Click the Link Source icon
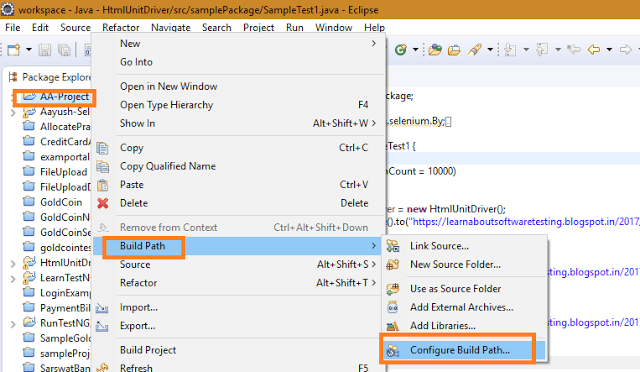 (x=393, y=246)
